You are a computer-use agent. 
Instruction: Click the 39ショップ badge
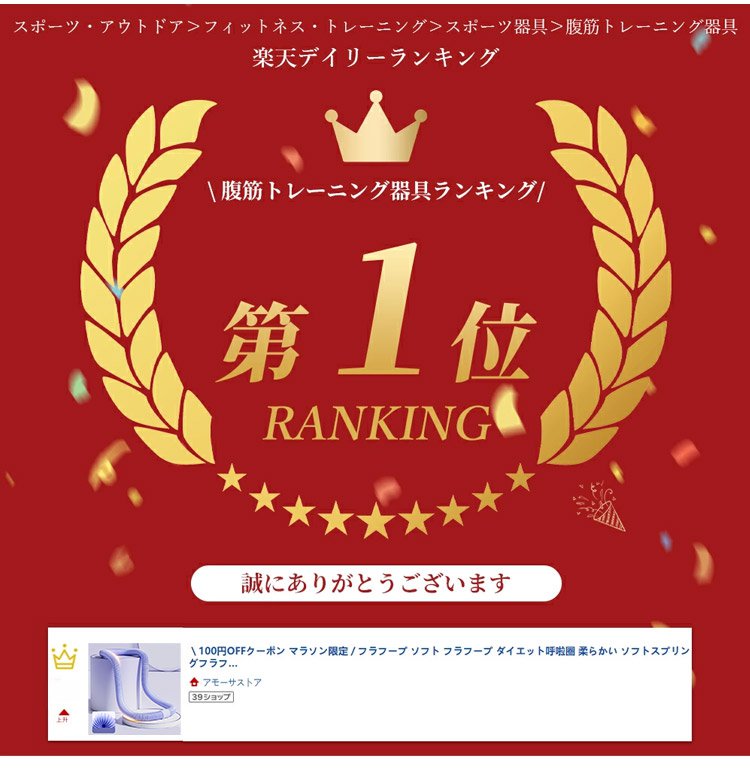point(211,696)
